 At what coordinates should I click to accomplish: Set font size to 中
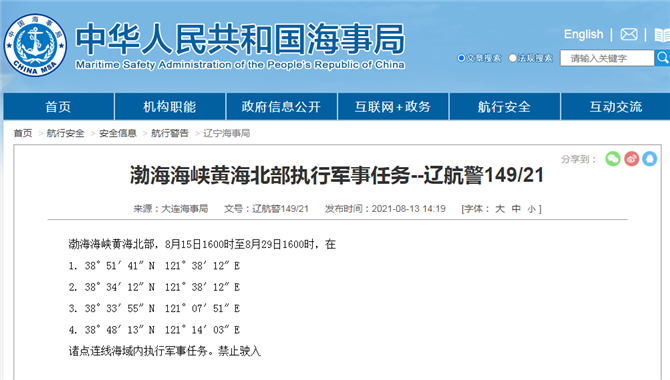pyautogui.click(x=516, y=209)
